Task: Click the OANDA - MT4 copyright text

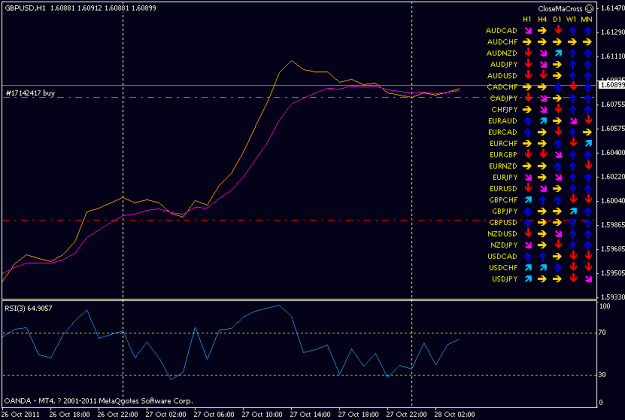Action: [x=98, y=401]
